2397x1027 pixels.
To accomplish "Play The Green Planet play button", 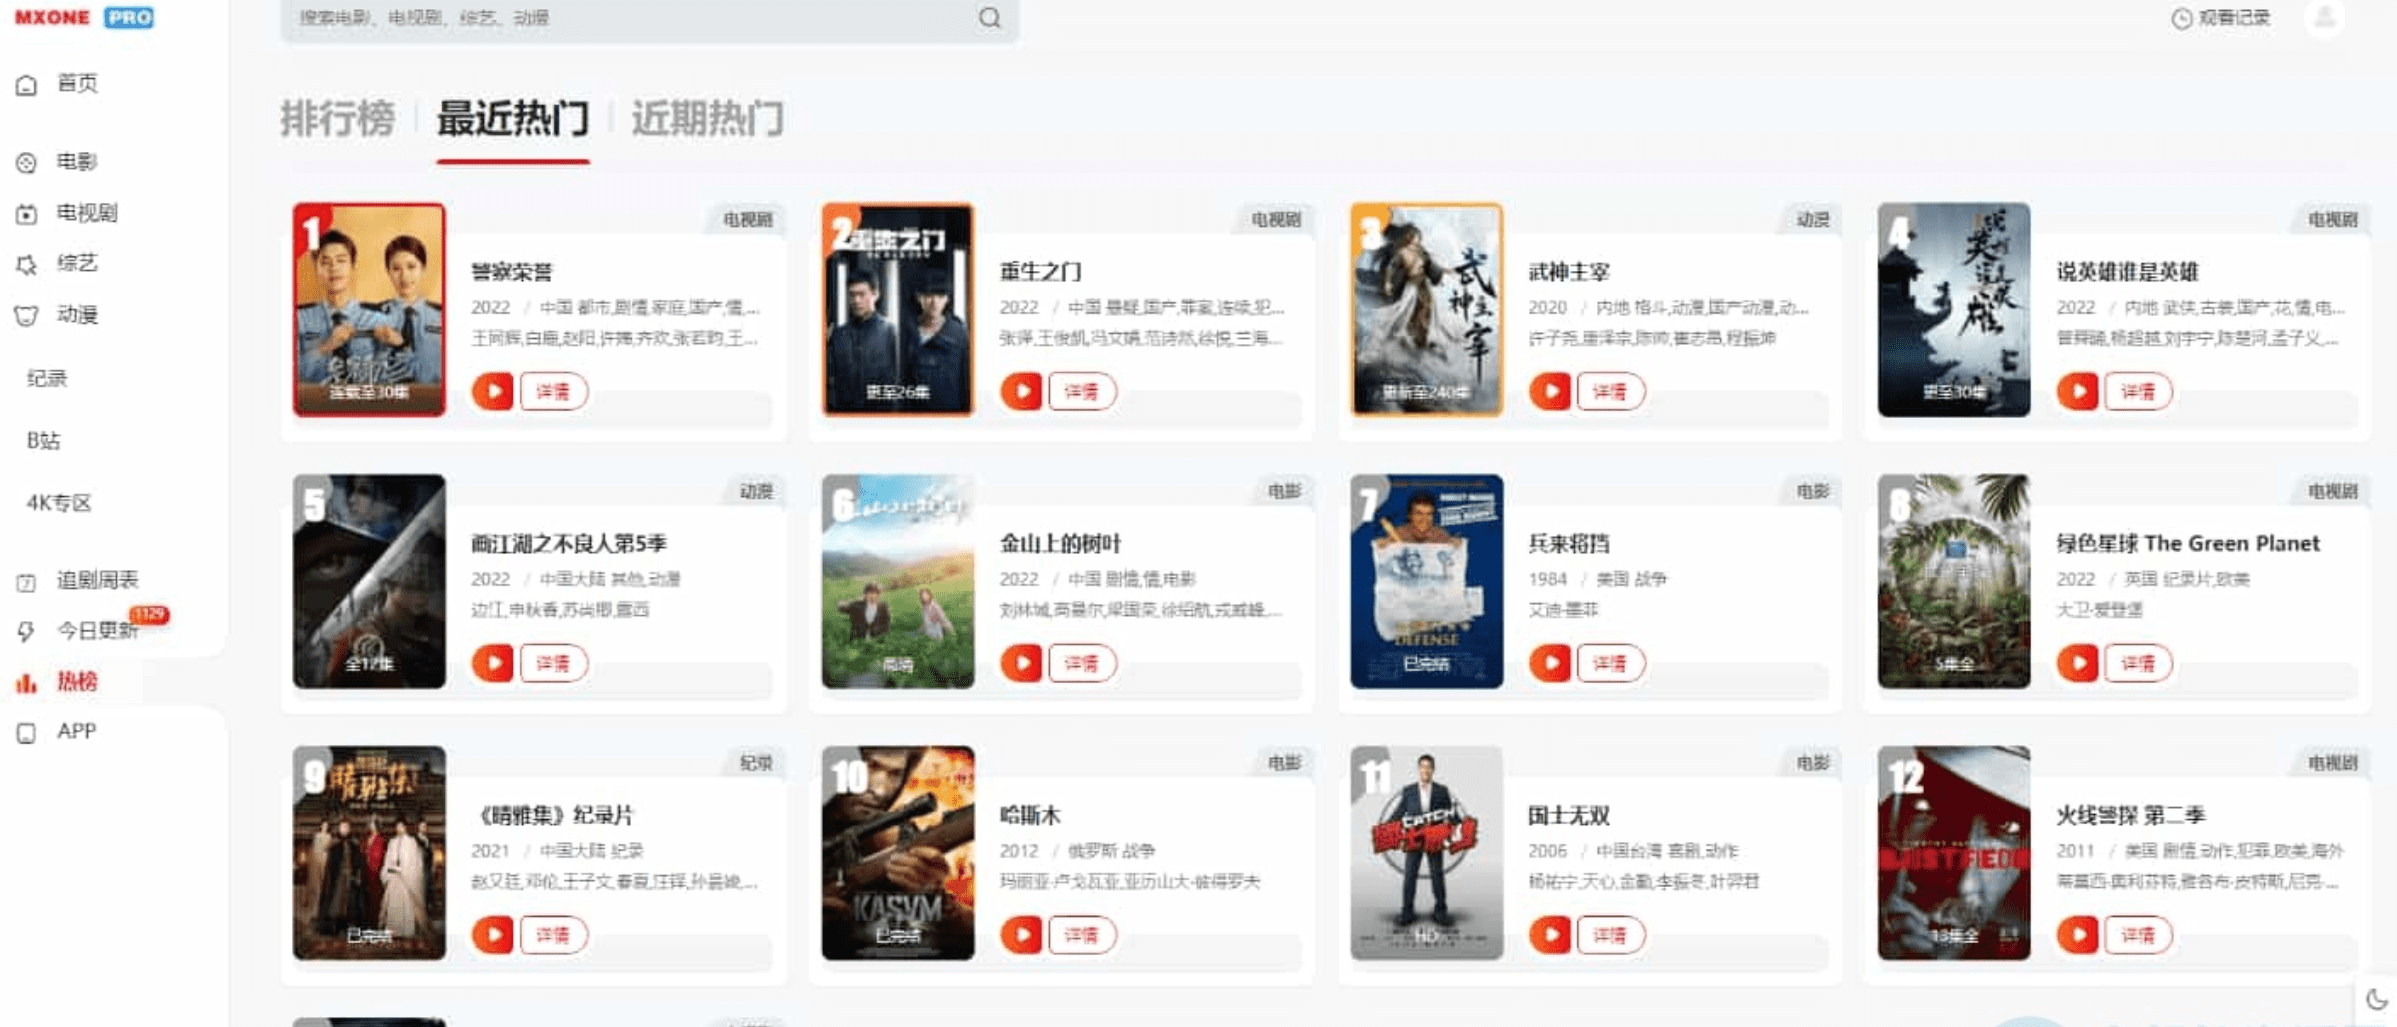I will 2078,663.
